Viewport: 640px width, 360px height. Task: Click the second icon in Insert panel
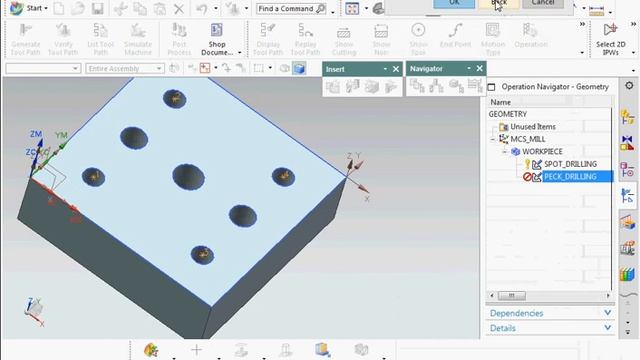(x=352, y=87)
